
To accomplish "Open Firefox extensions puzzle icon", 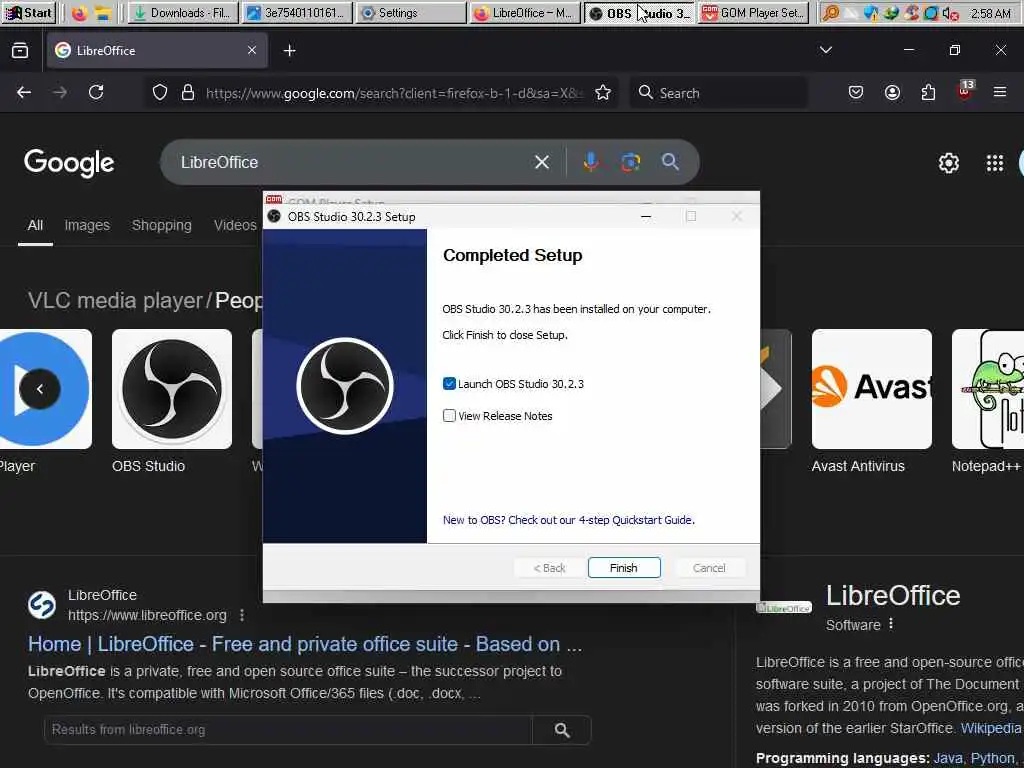I will pyautogui.click(x=928, y=93).
